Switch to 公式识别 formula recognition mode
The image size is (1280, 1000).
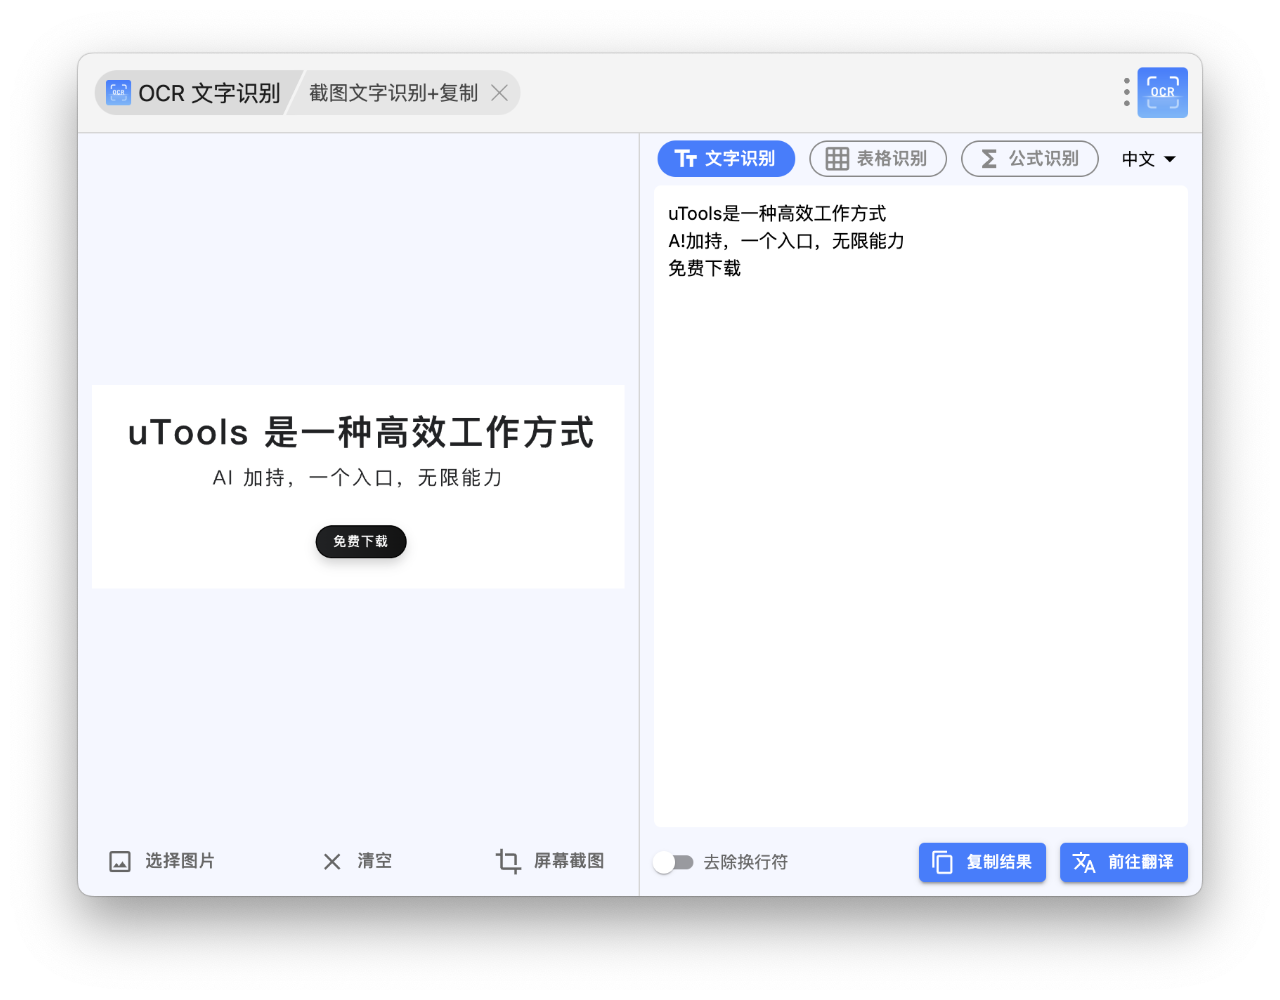coord(1030,159)
